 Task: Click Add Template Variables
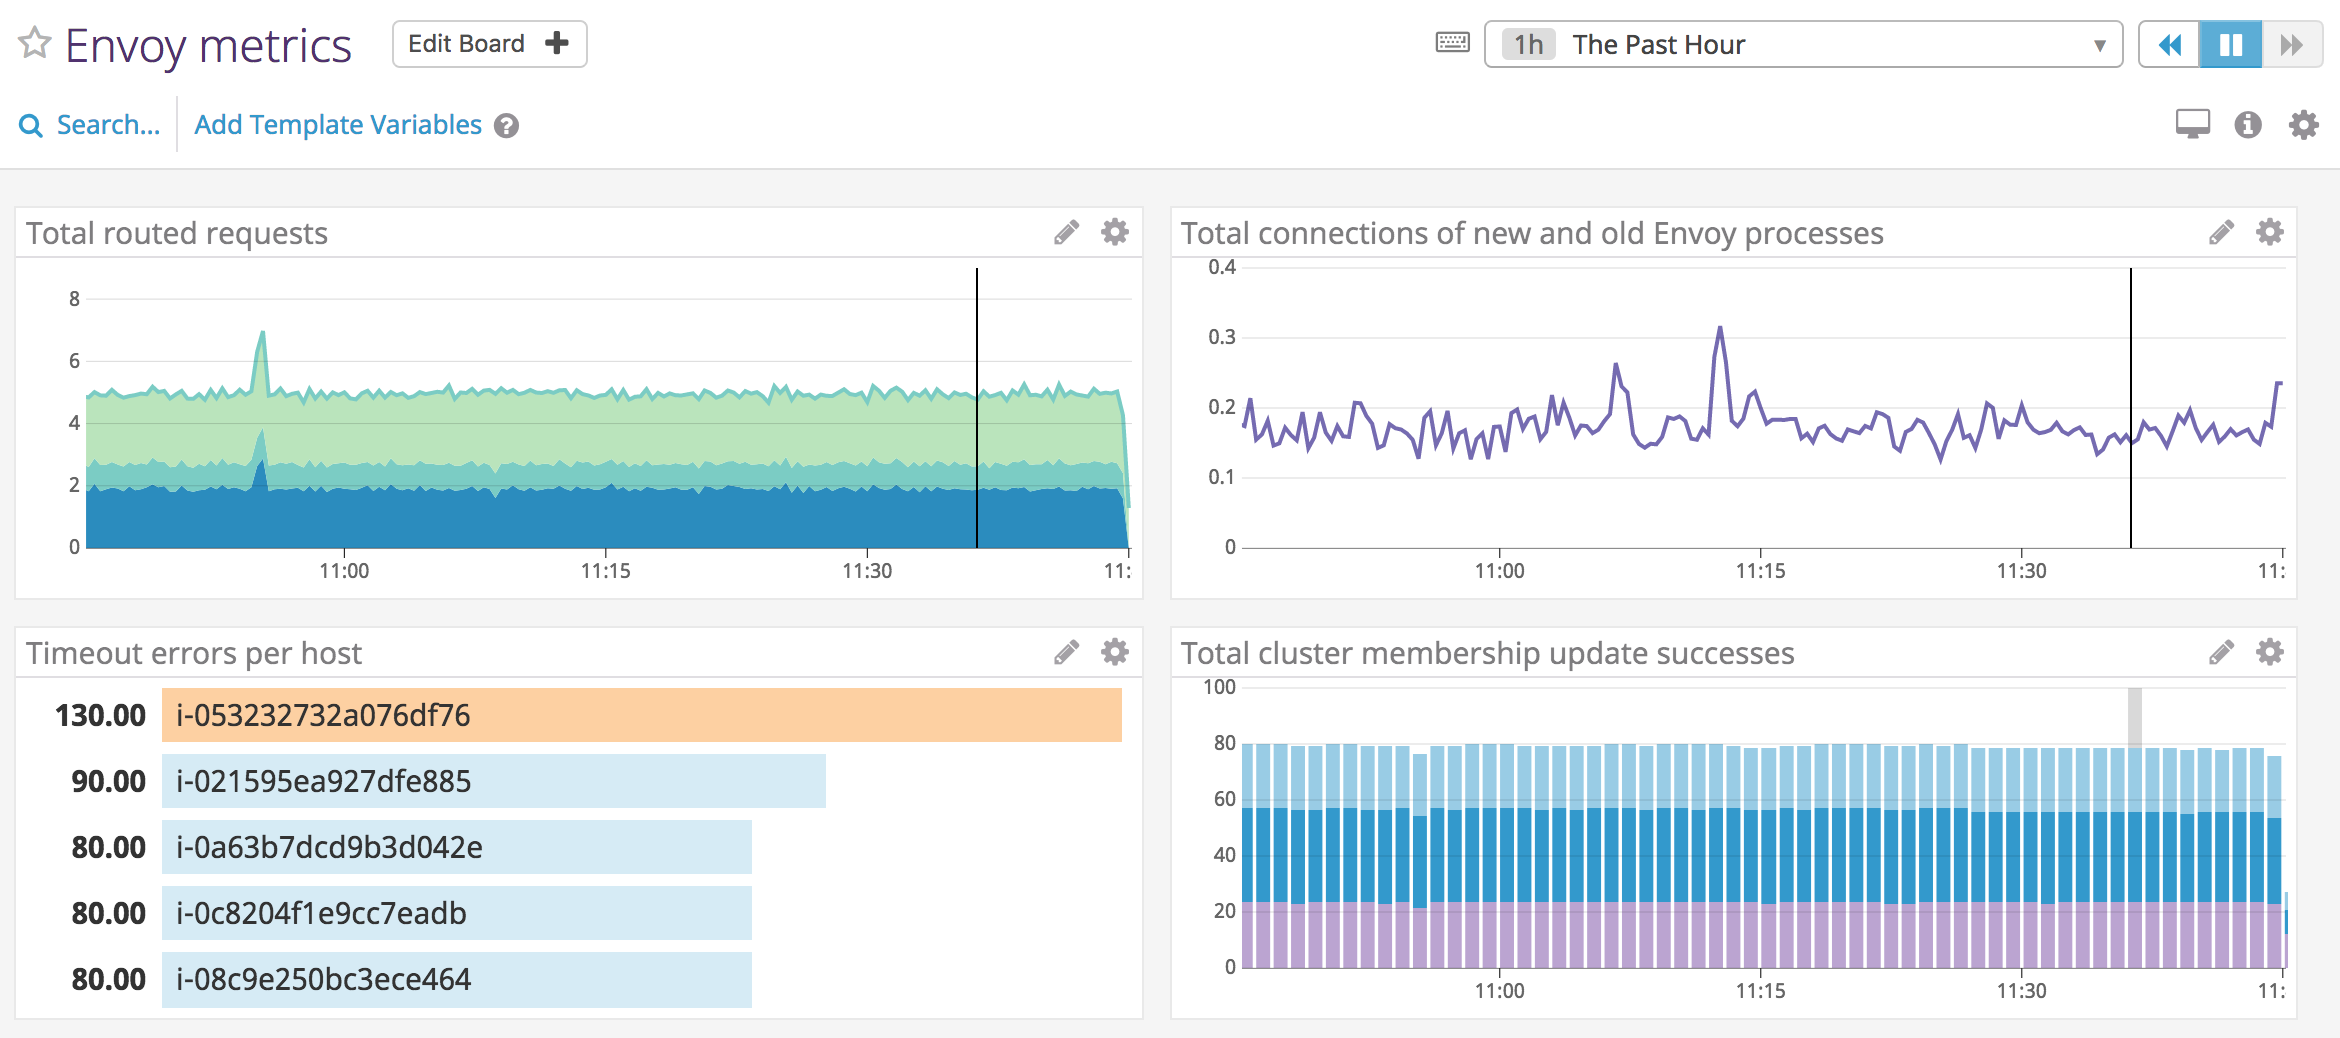(337, 124)
